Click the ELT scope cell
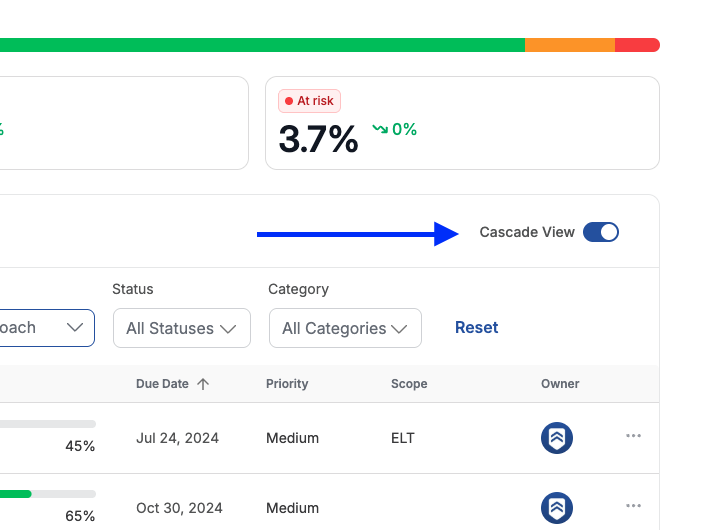 402,438
